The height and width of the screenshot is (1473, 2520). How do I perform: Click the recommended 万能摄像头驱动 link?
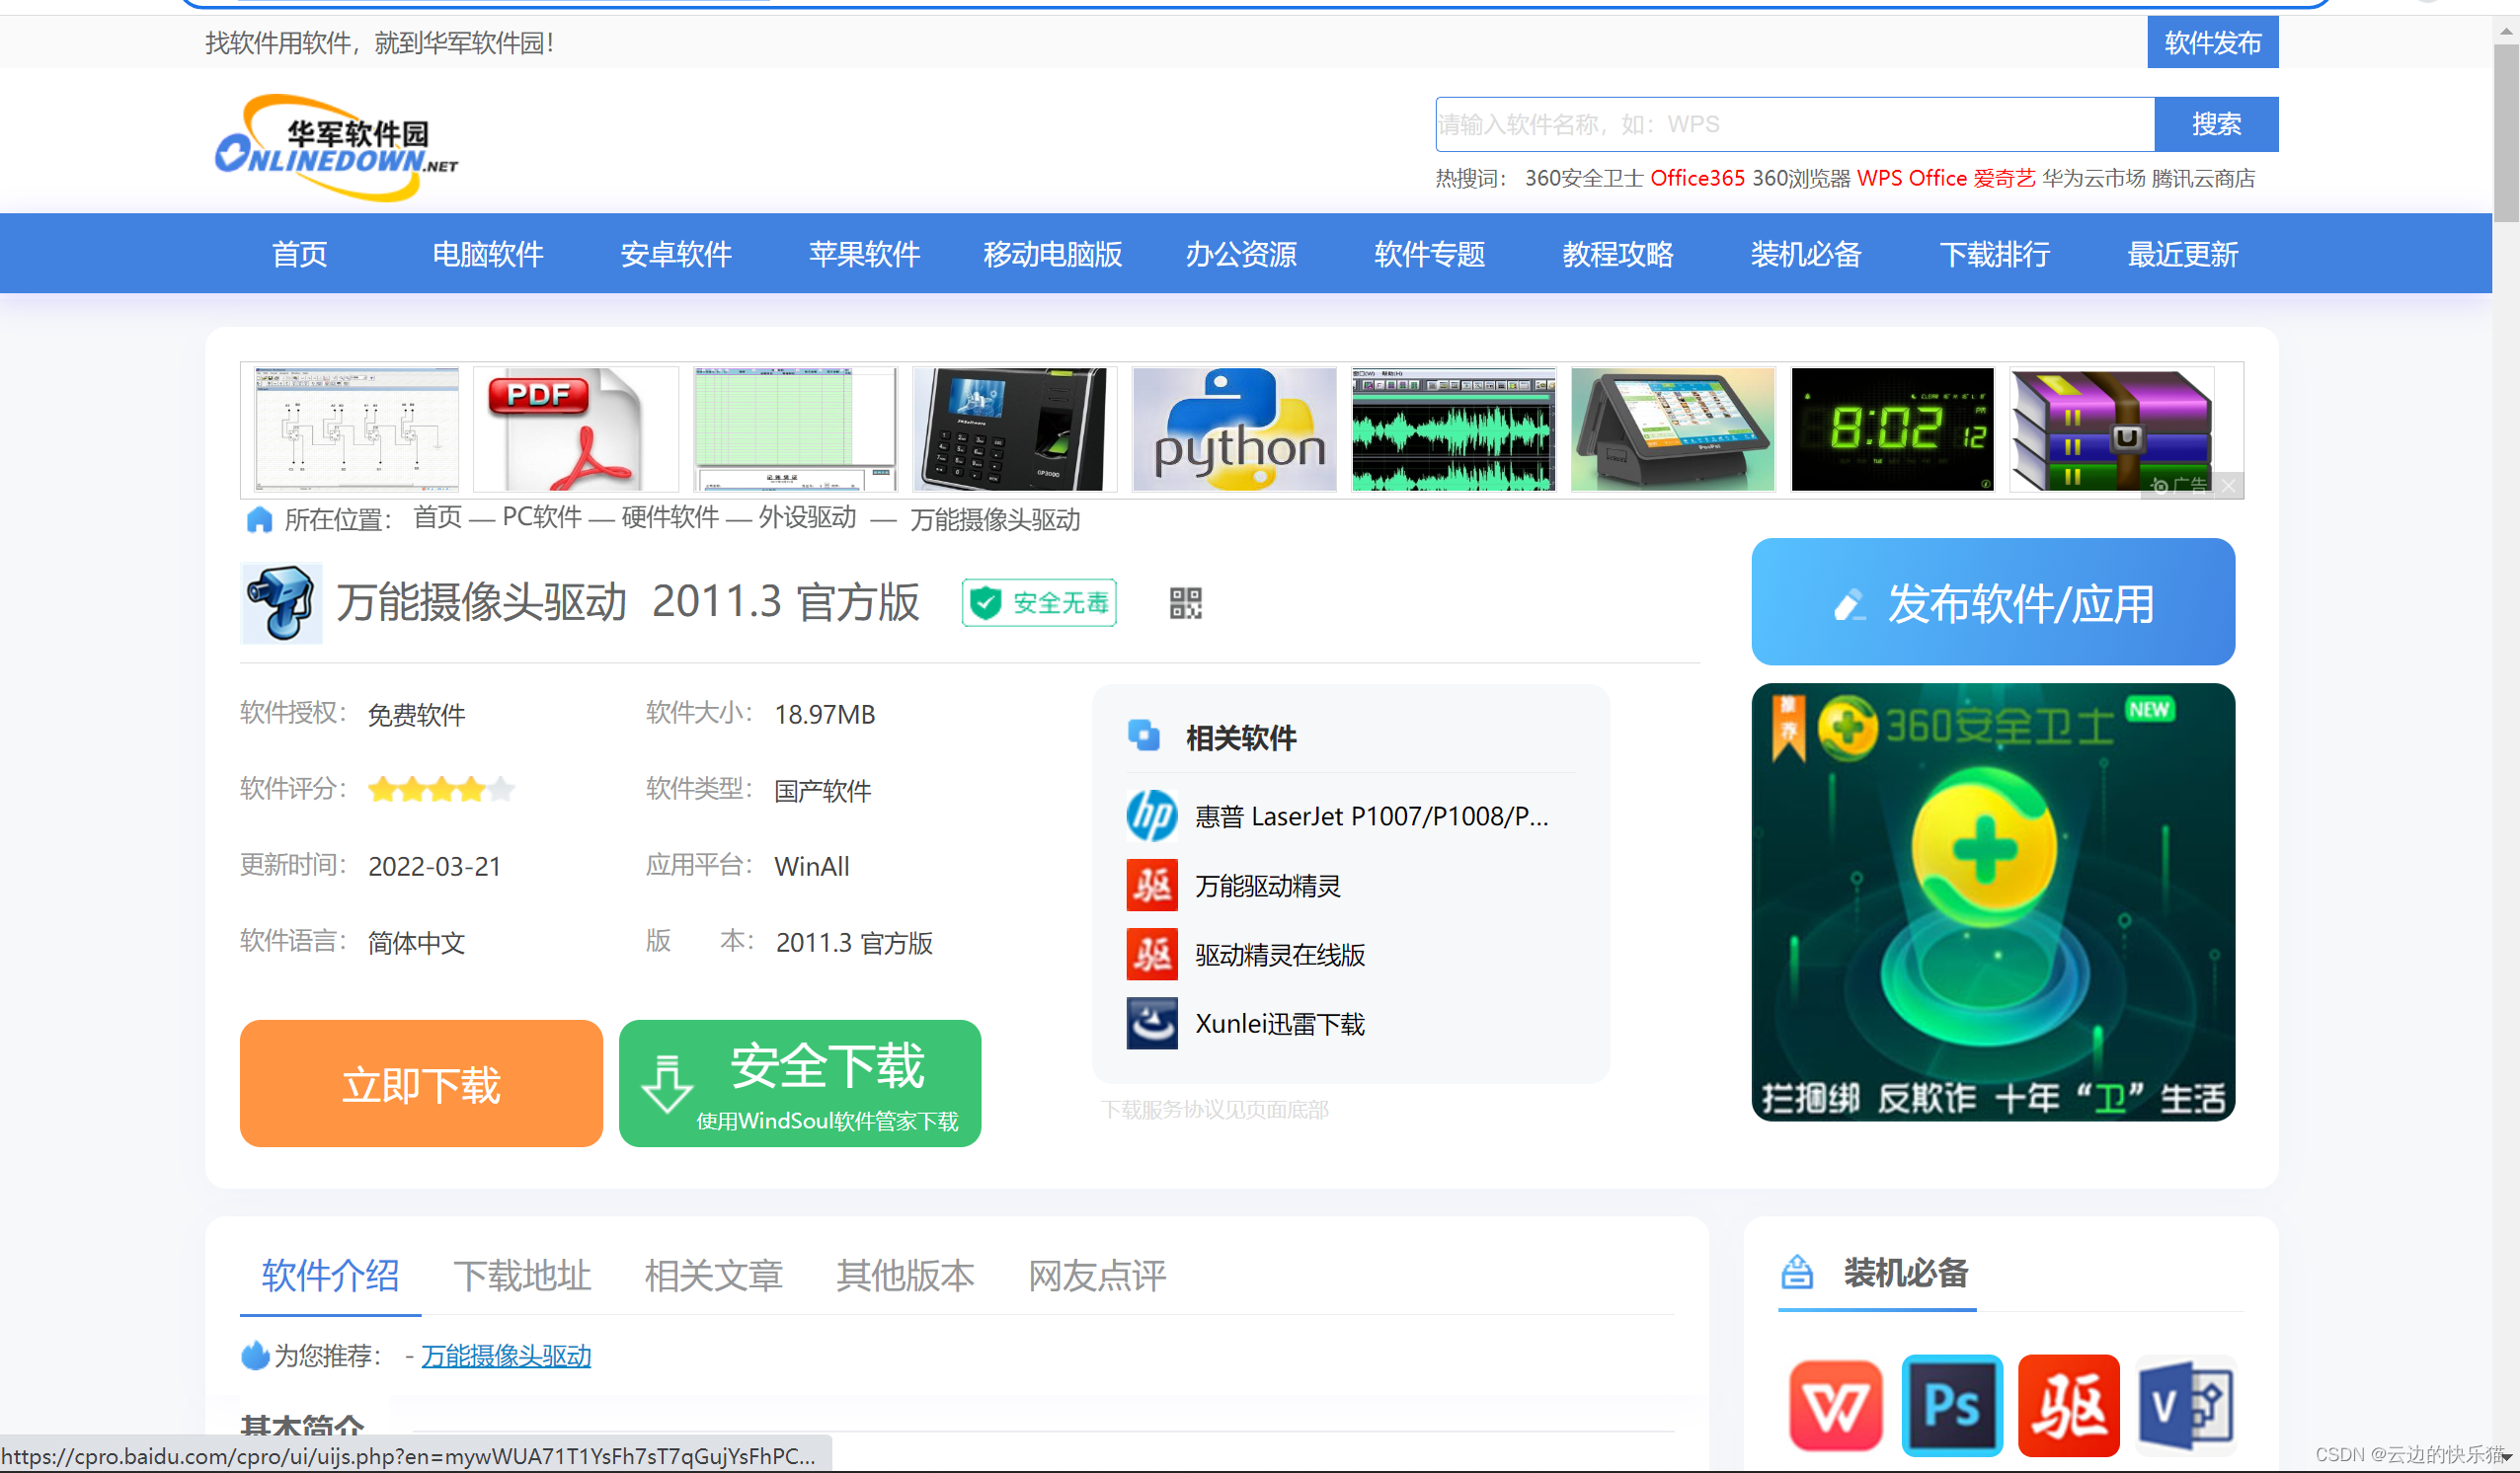click(x=506, y=1355)
